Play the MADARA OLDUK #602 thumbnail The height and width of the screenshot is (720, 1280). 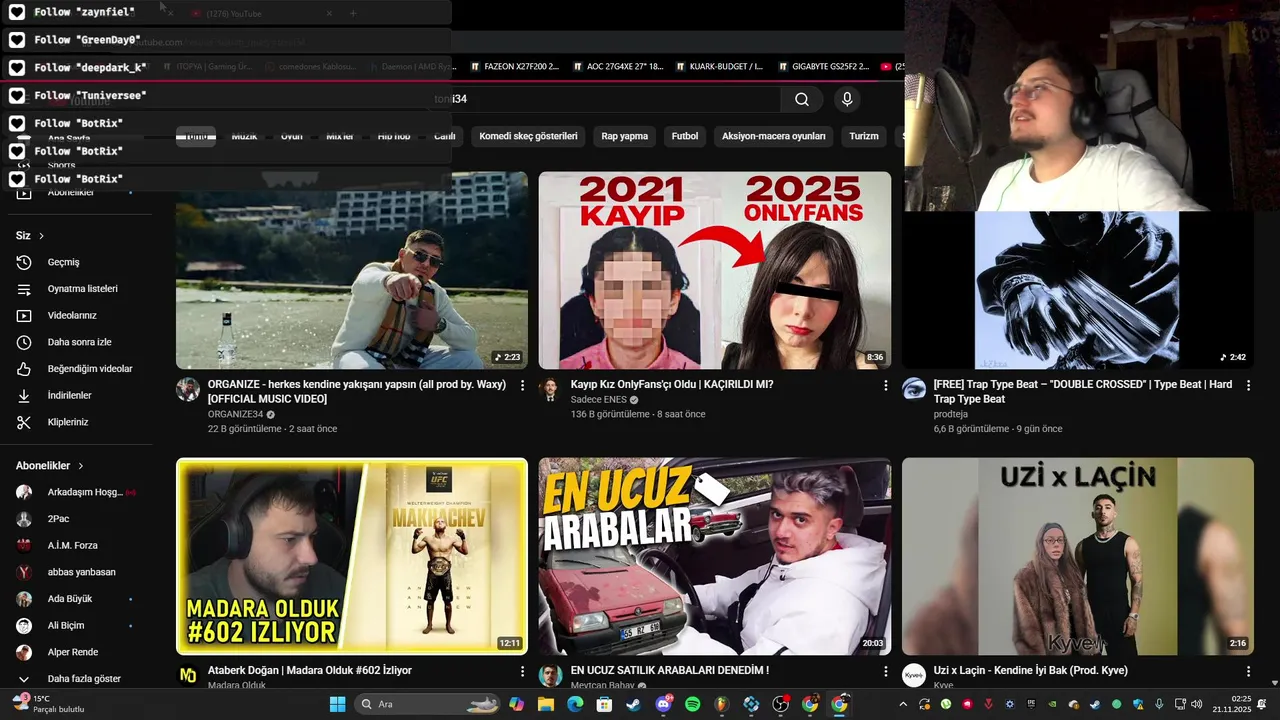352,557
